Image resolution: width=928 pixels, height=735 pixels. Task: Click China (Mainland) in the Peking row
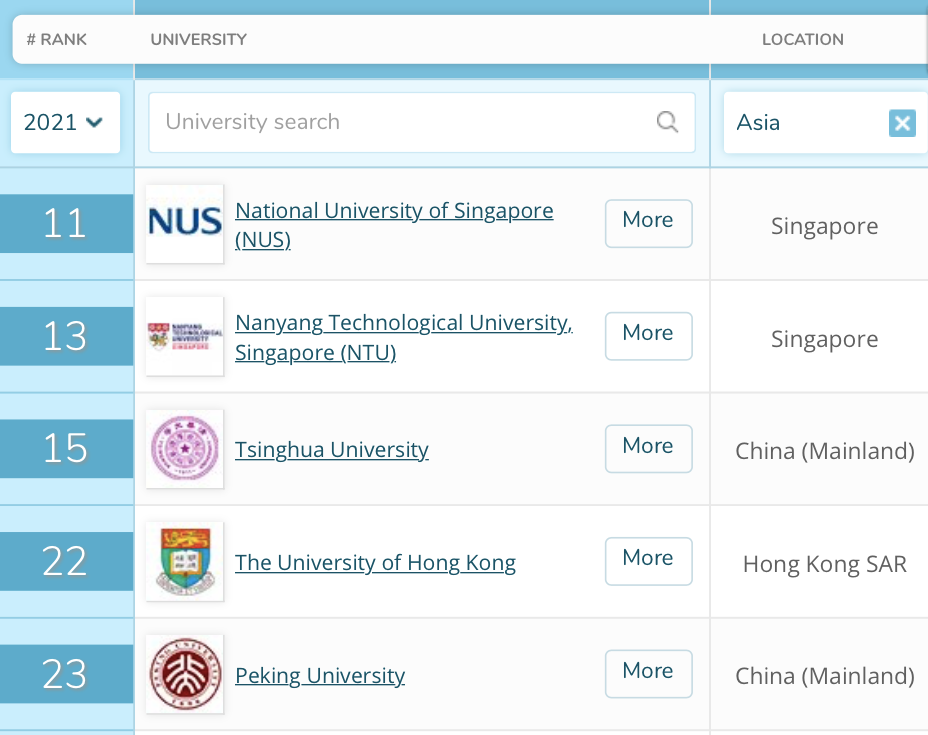(x=825, y=676)
